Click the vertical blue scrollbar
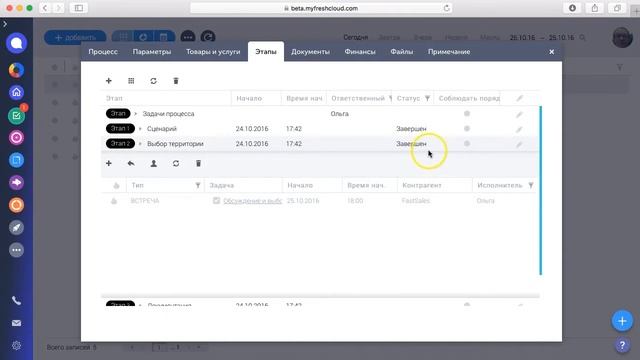The height and width of the screenshot is (360, 640). 540,191
